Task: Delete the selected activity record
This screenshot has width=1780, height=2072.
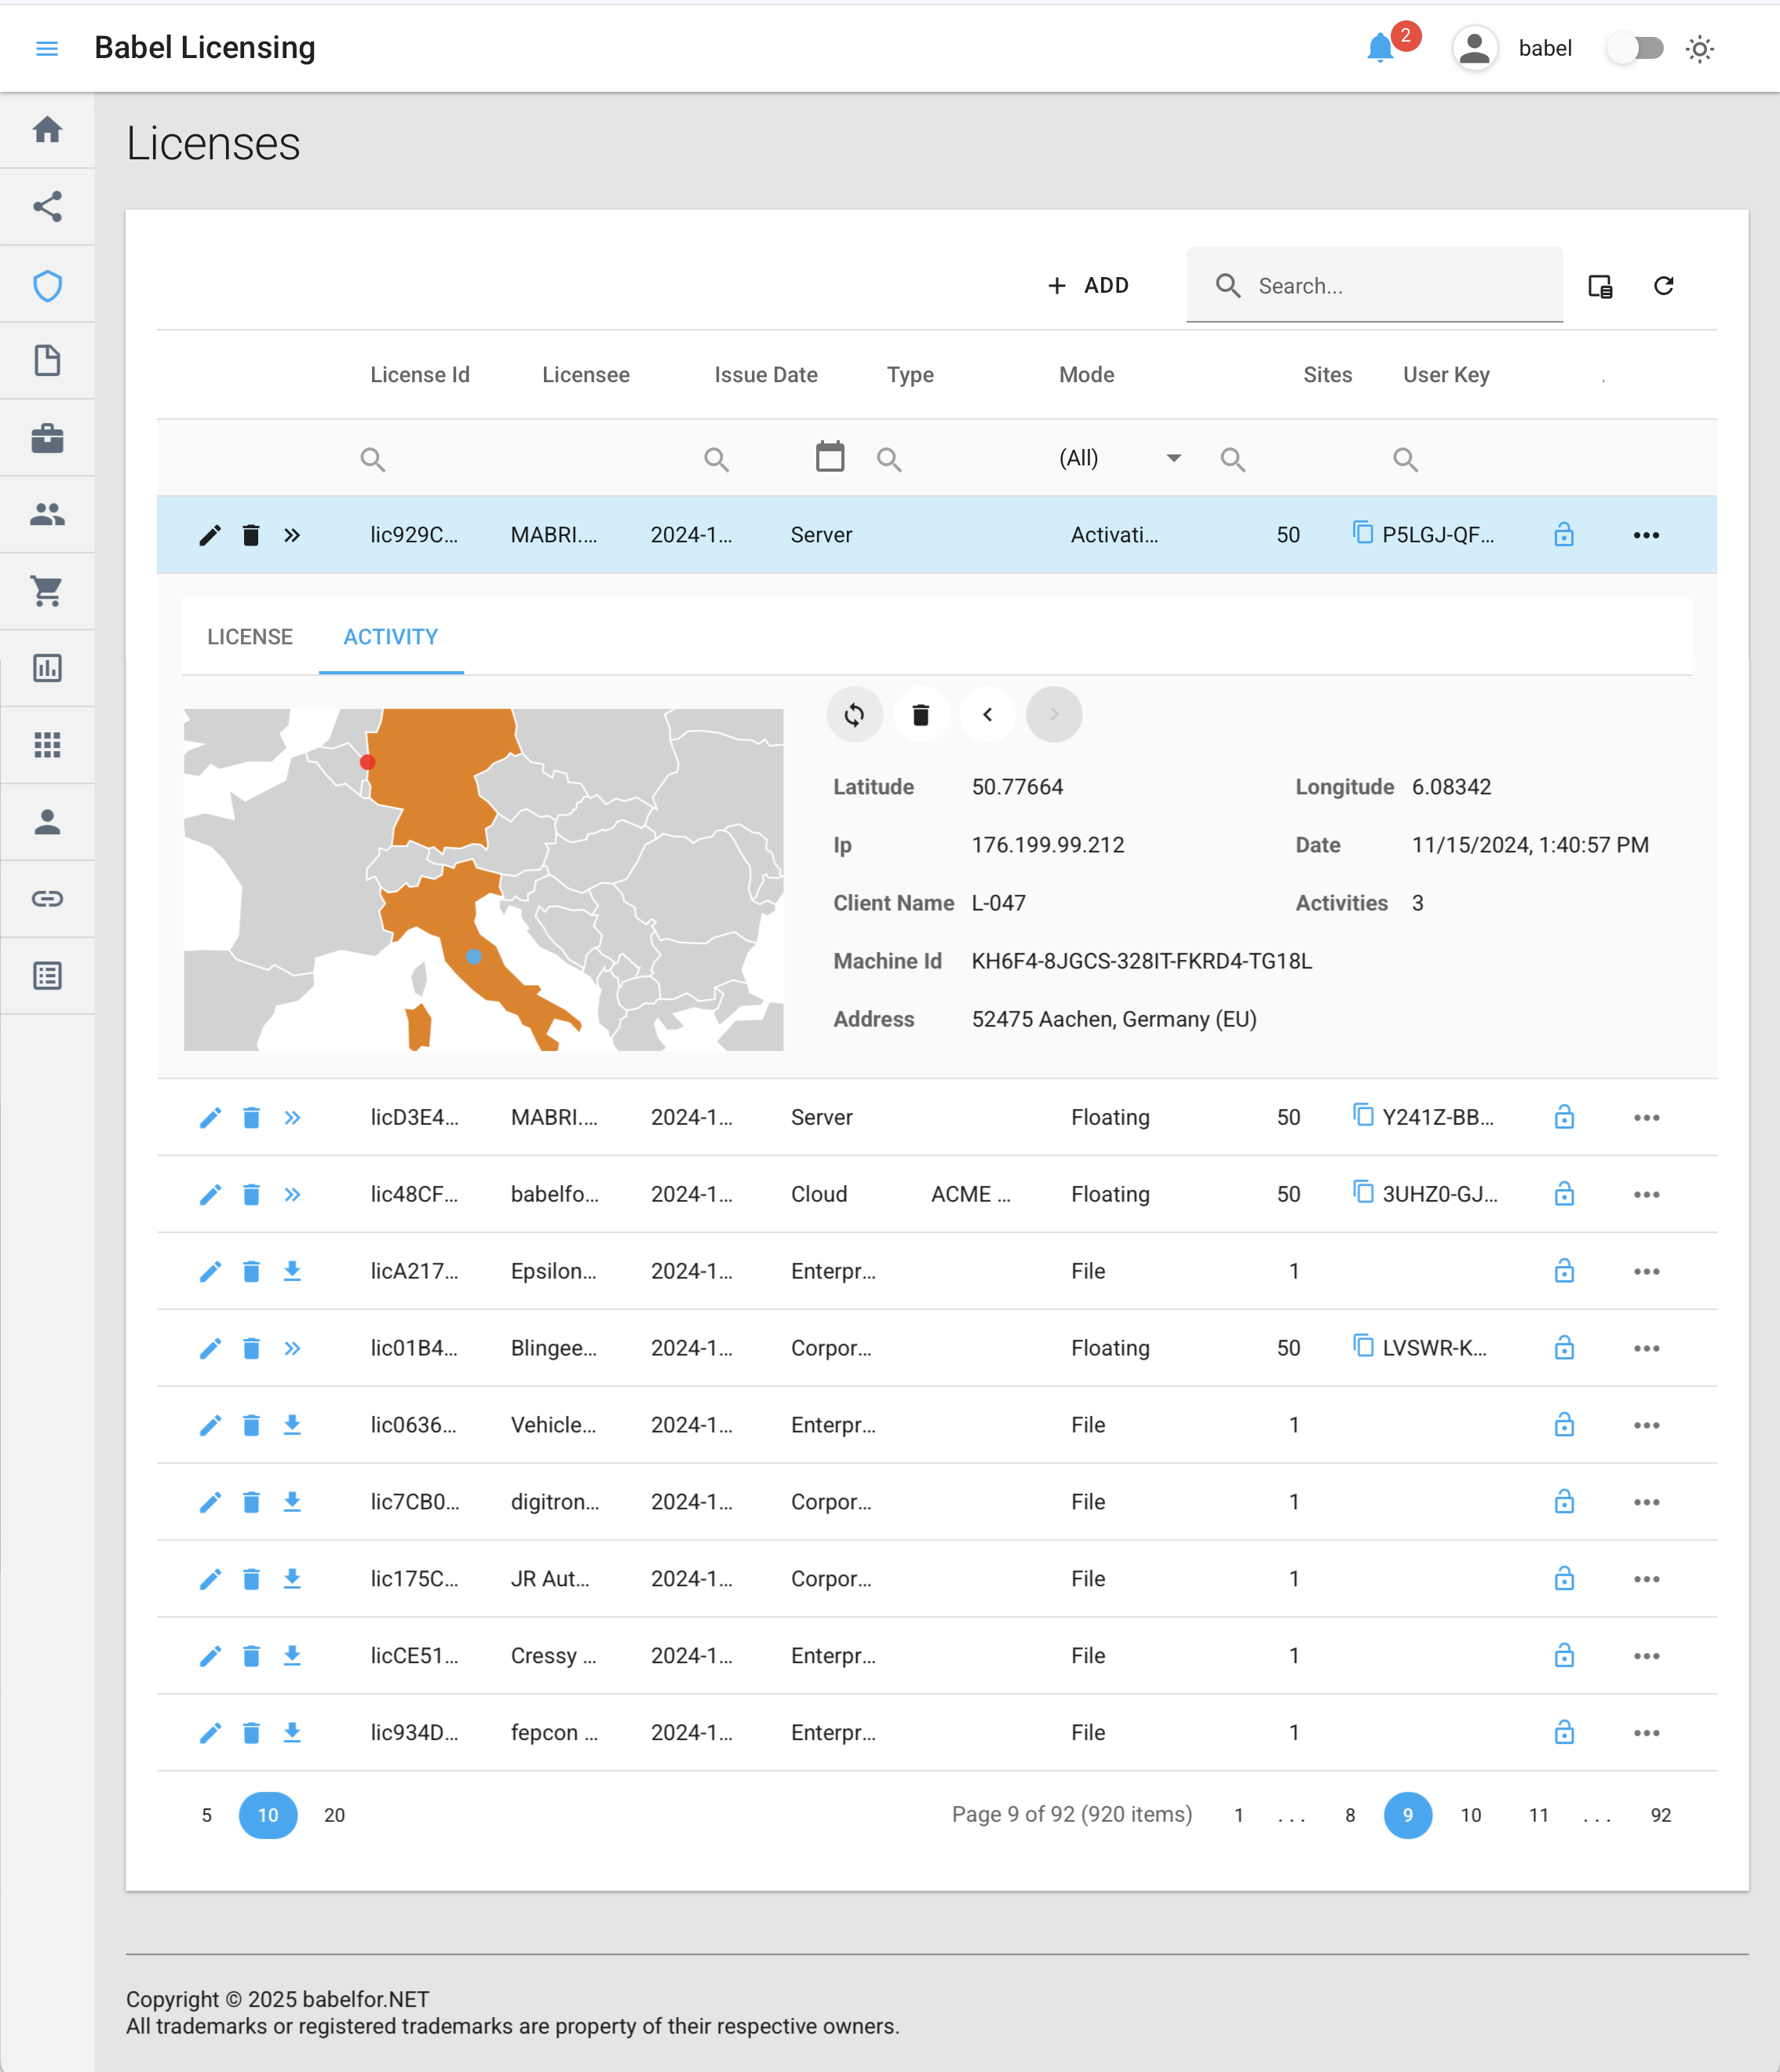Action: point(921,715)
